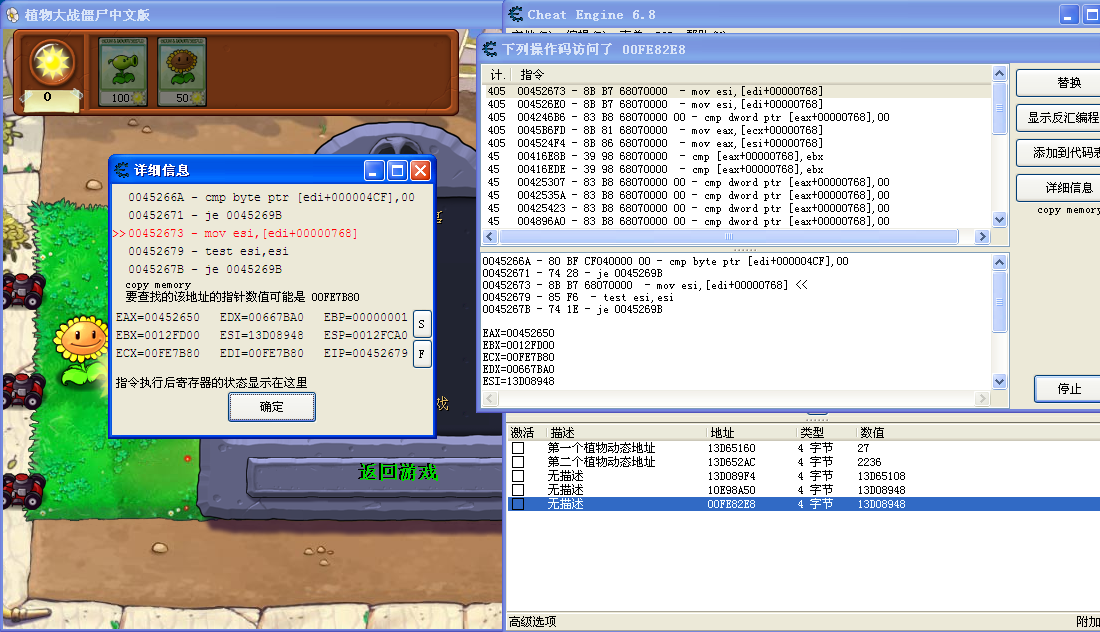The width and height of the screenshot is (1100, 632).
Task: Click the sun counter icon in the seed bar
Action: click(x=52, y=63)
